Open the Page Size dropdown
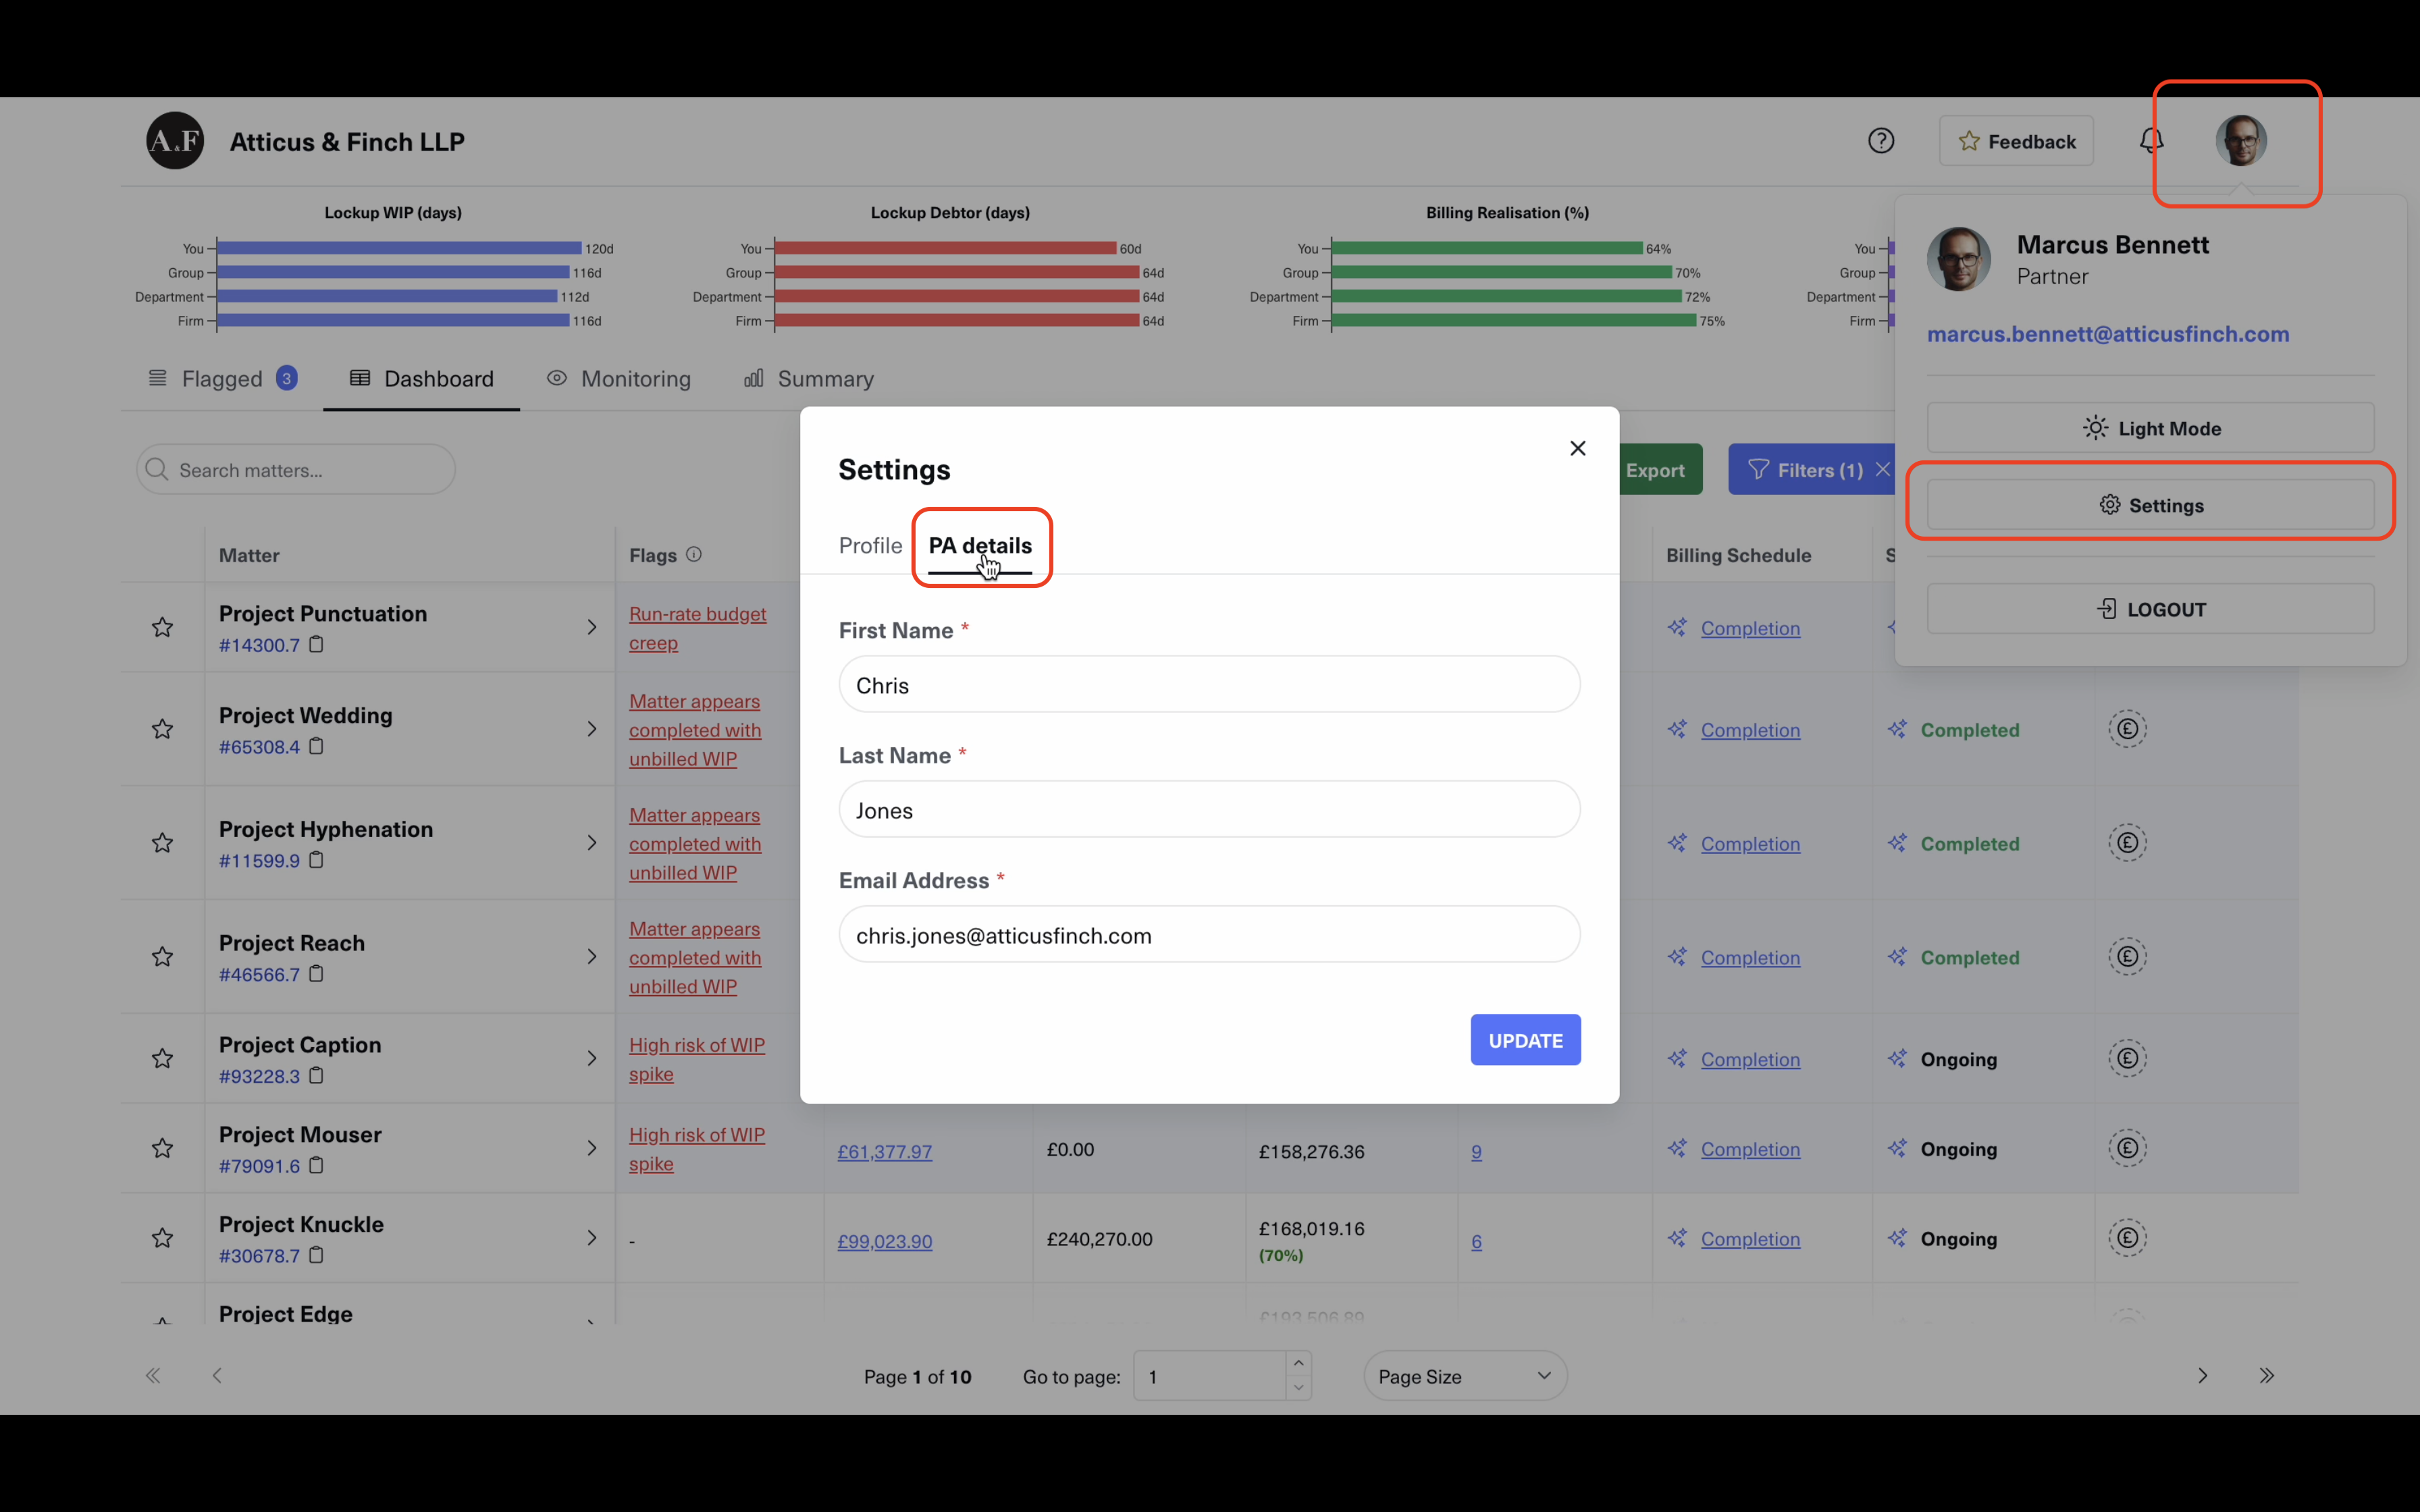Screen dimensions: 2420x1512 [1464, 1376]
